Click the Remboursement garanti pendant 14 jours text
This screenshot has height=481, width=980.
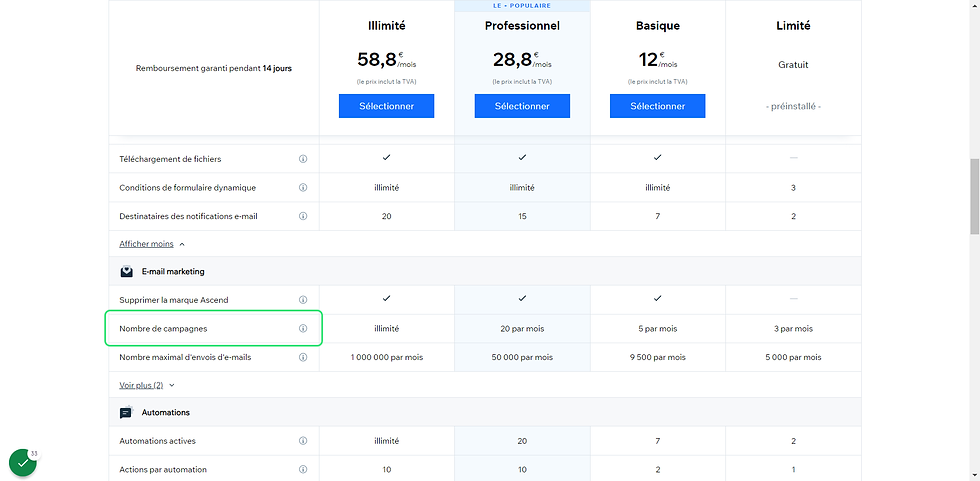(214, 69)
